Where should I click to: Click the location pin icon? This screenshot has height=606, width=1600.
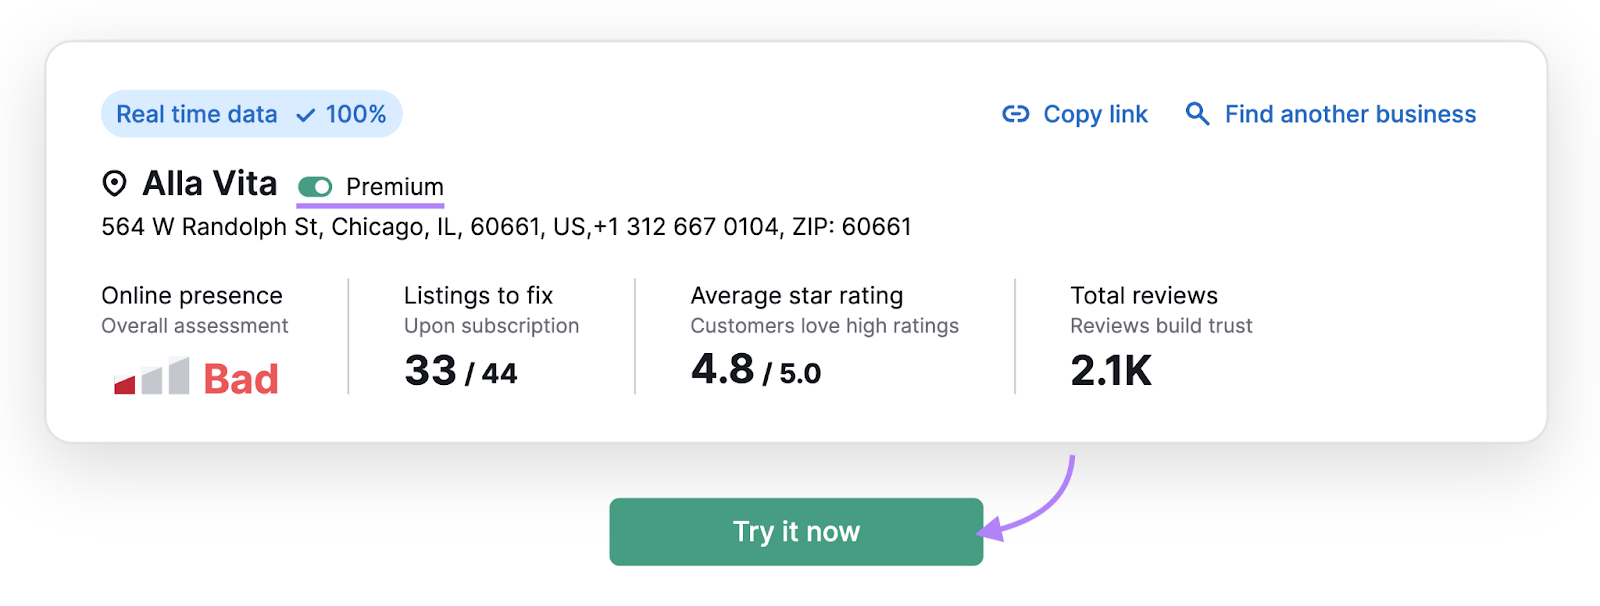[115, 183]
